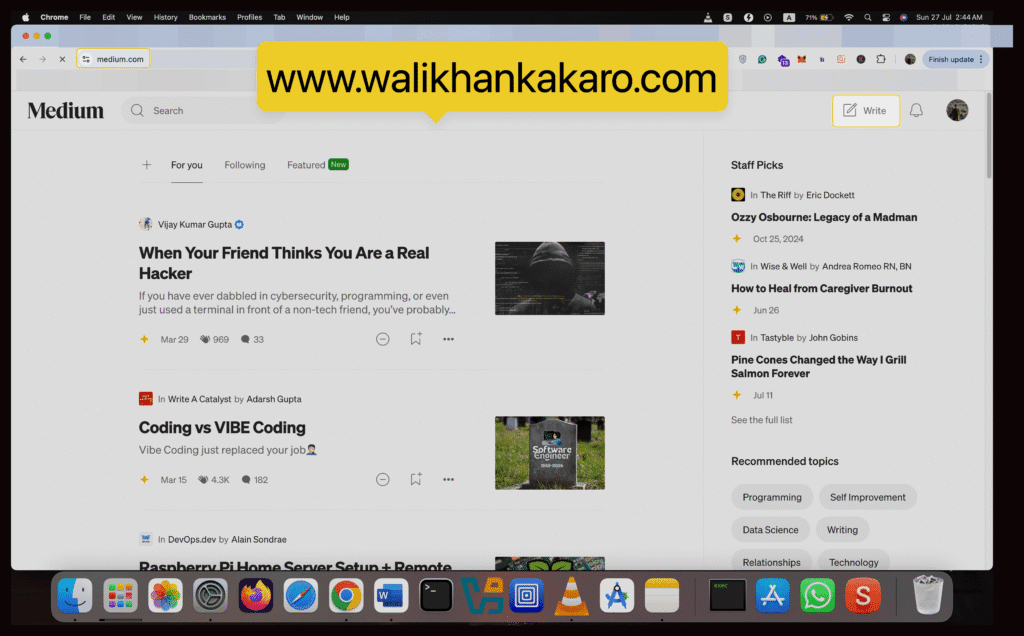The height and width of the screenshot is (636, 1024).
Task: Open The Riff publication link
Action: [x=775, y=195]
